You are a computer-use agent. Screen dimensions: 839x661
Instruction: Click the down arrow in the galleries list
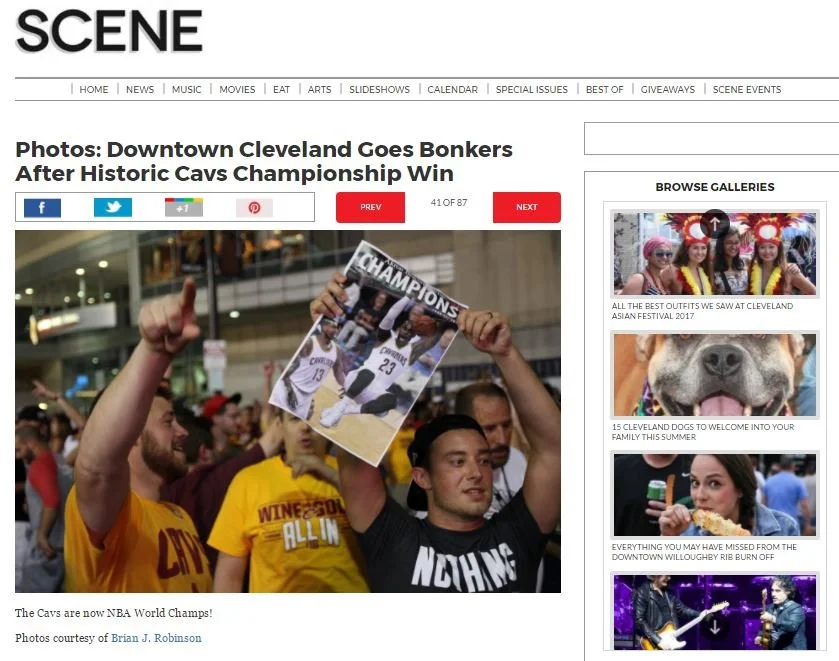pos(715,627)
